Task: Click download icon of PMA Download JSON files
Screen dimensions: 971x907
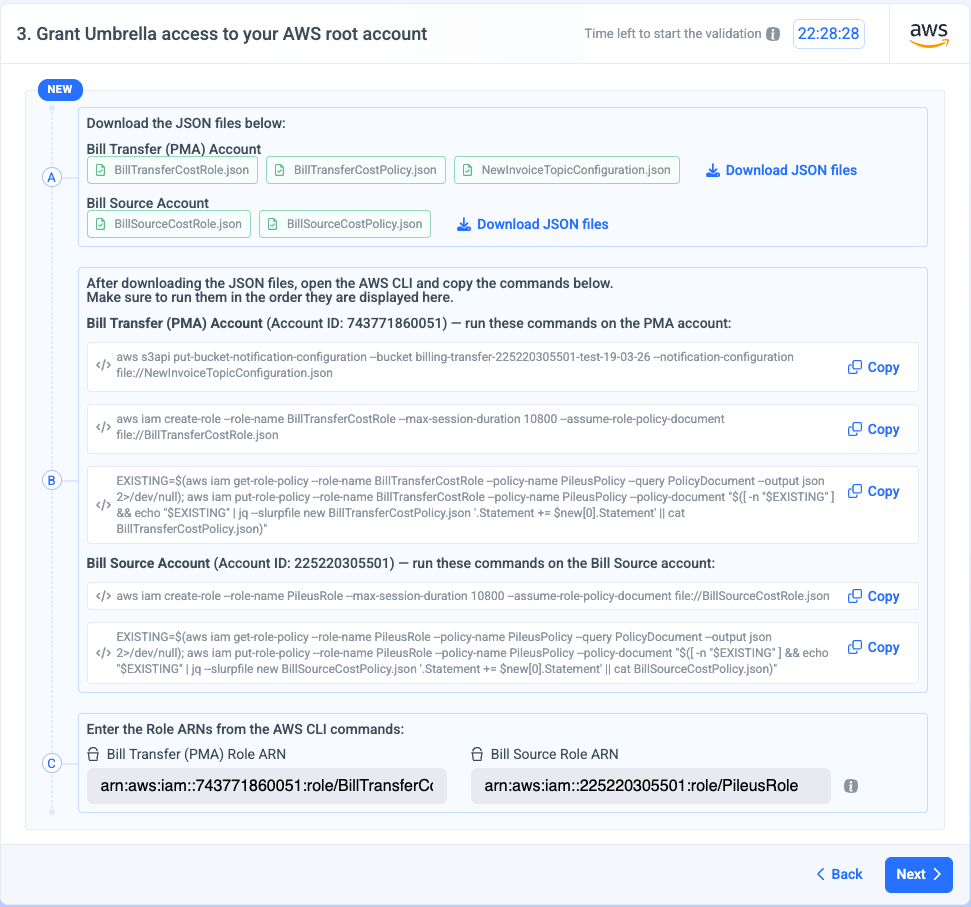Action: pos(713,170)
